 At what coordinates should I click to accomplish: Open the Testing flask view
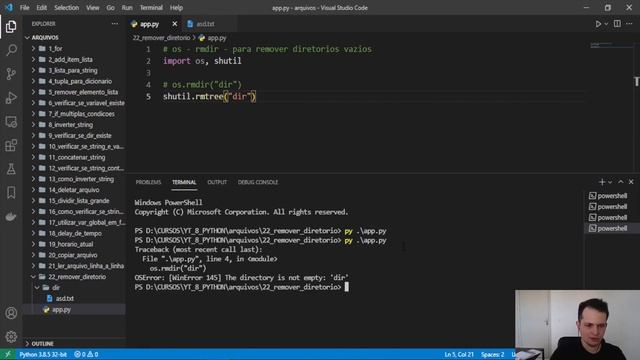[x=11, y=169]
